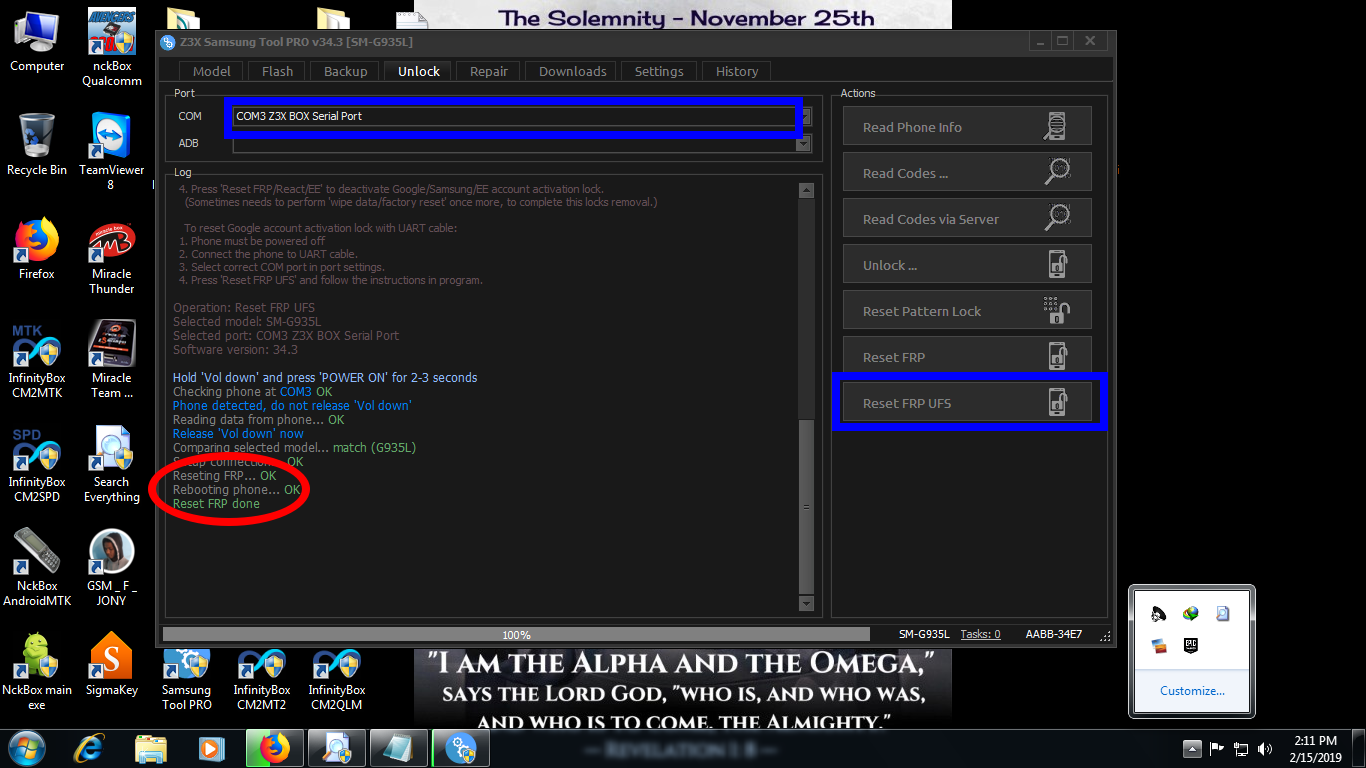Open the COM port dropdown
The height and width of the screenshot is (768, 1366).
tap(805, 116)
